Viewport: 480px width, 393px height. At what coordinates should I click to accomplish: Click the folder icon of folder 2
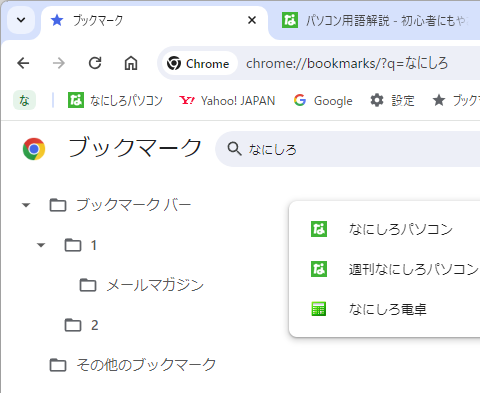(x=73, y=325)
